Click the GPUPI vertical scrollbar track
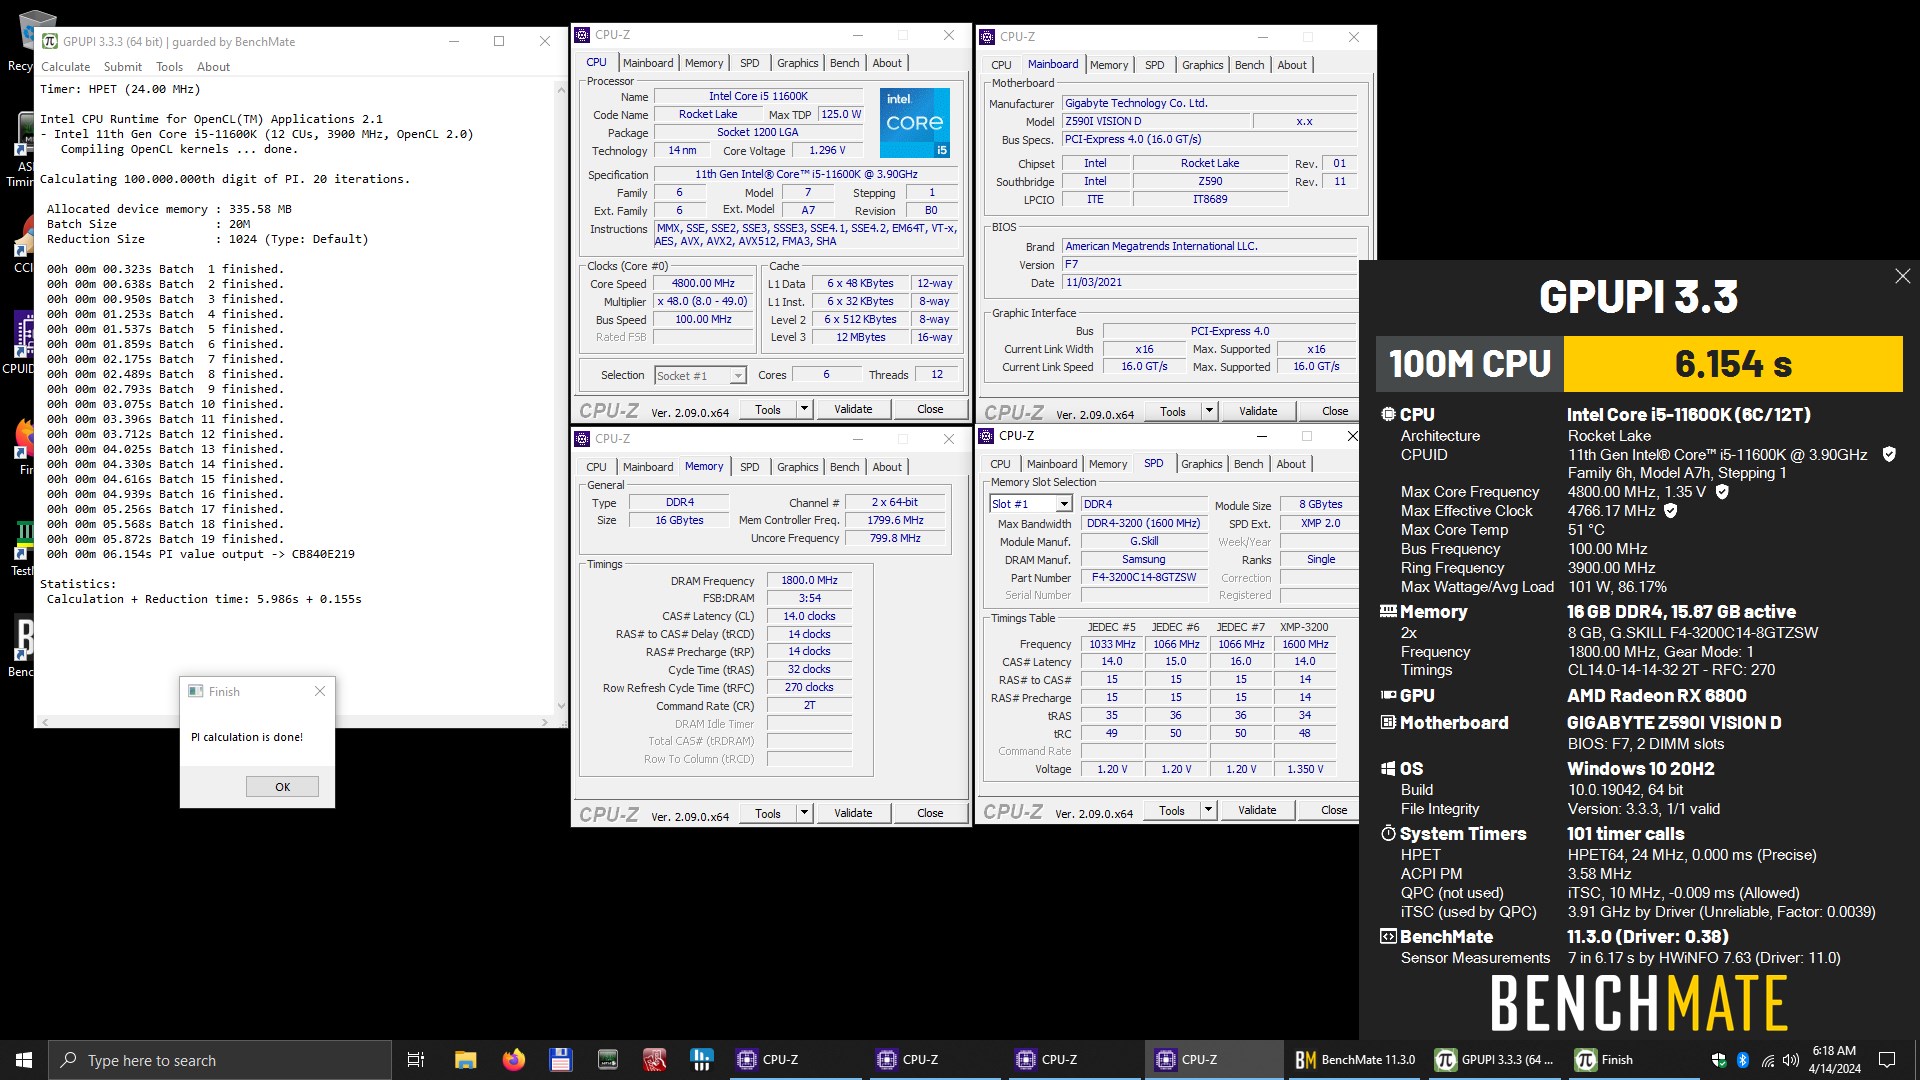Viewport: 1920px width, 1080px height. (x=561, y=397)
